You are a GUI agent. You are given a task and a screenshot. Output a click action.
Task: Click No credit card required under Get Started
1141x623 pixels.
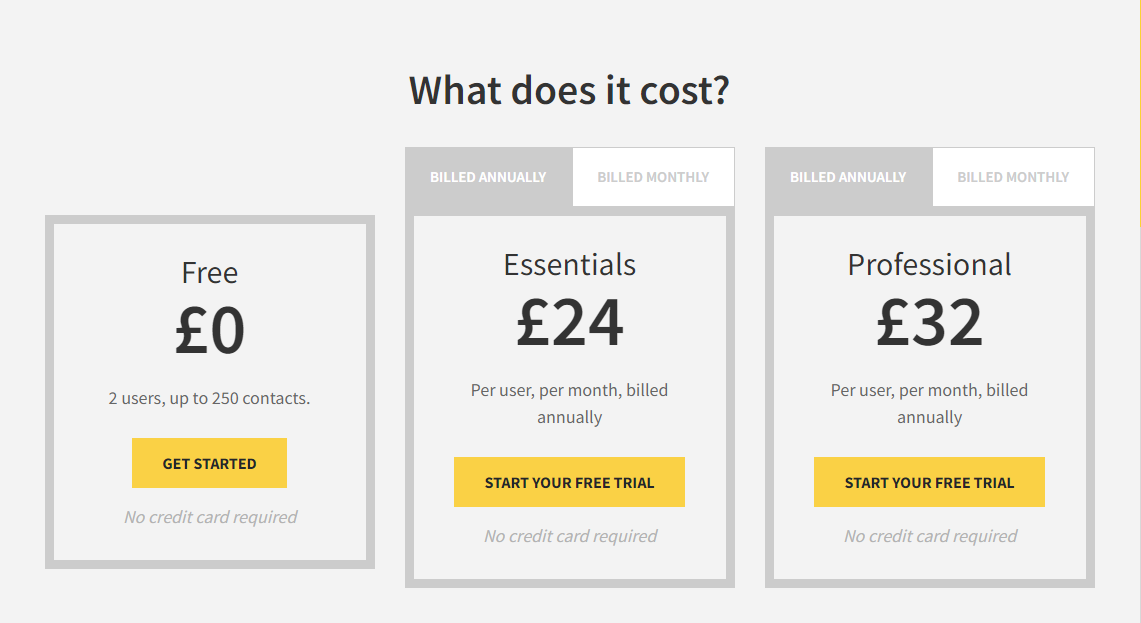pos(209,517)
